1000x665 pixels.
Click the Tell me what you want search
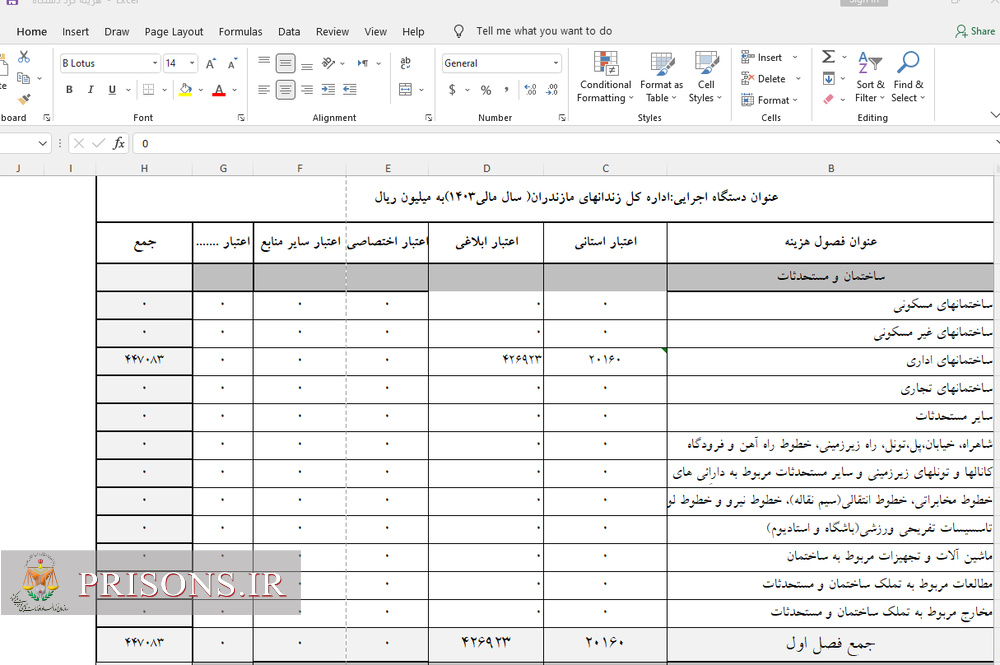point(543,31)
